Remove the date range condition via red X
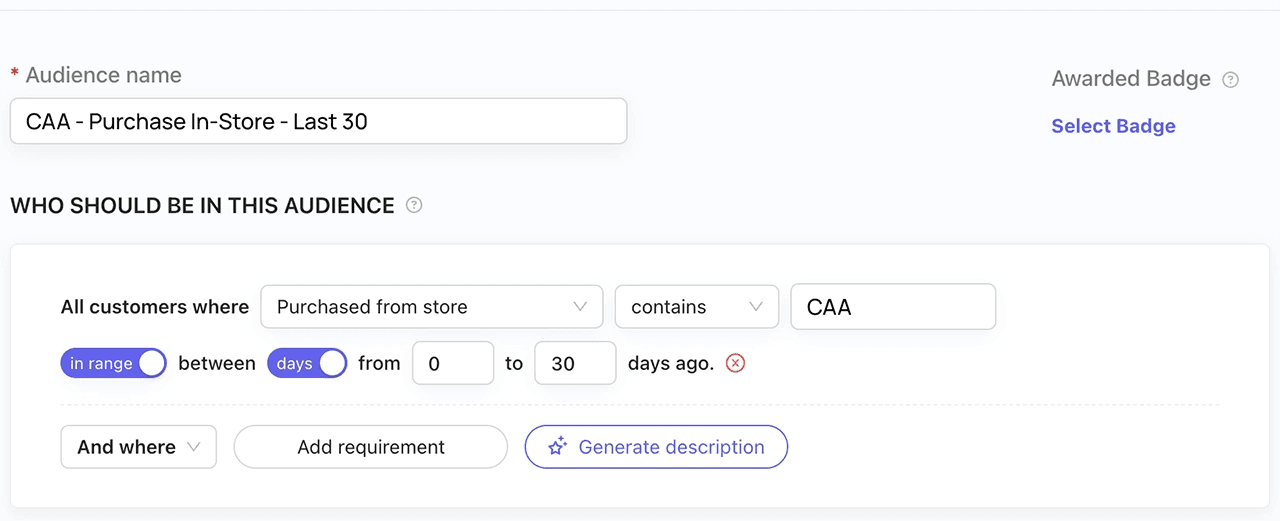 pyautogui.click(x=735, y=363)
